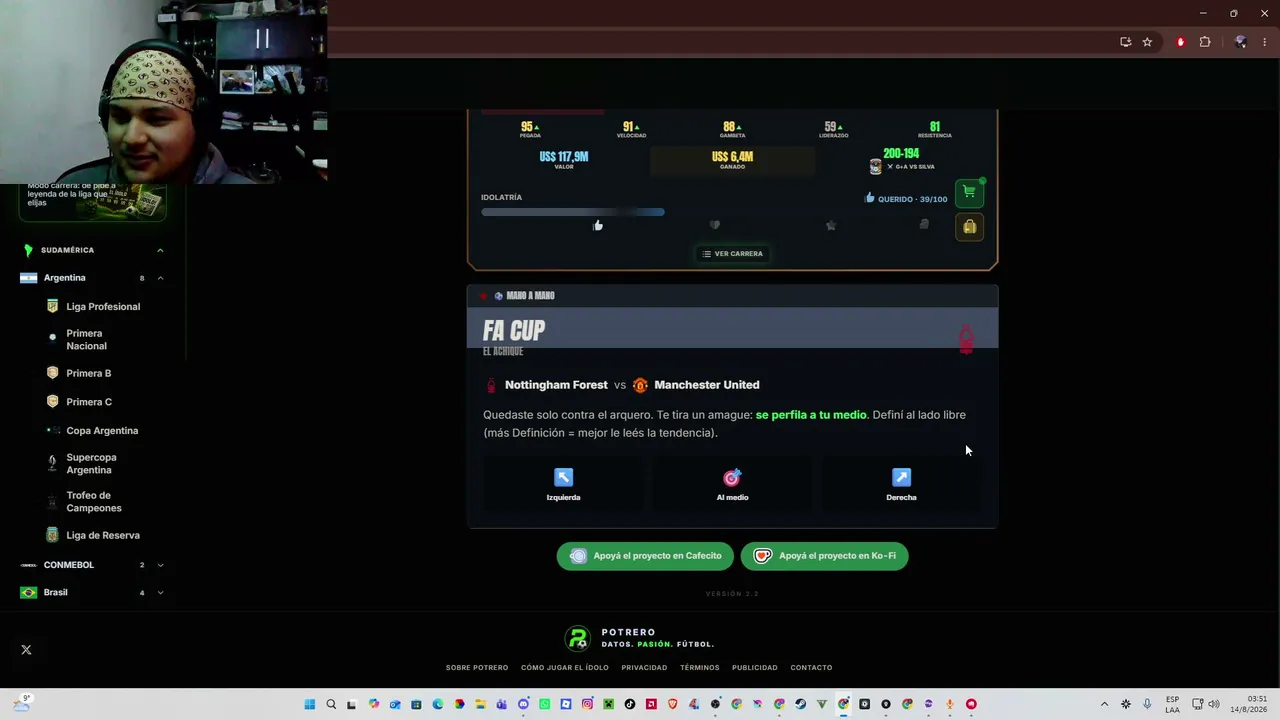
Task: Close the sidebar with the X icon
Action: click(x=26, y=650)
